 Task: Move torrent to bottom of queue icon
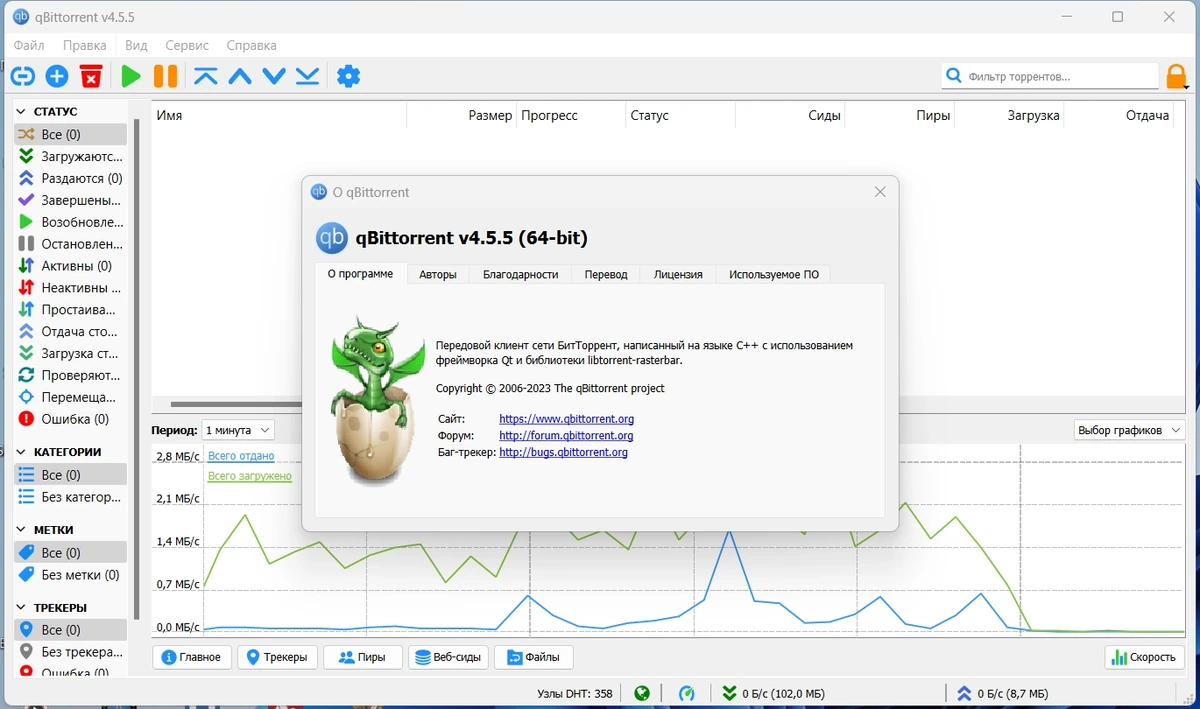308,76
